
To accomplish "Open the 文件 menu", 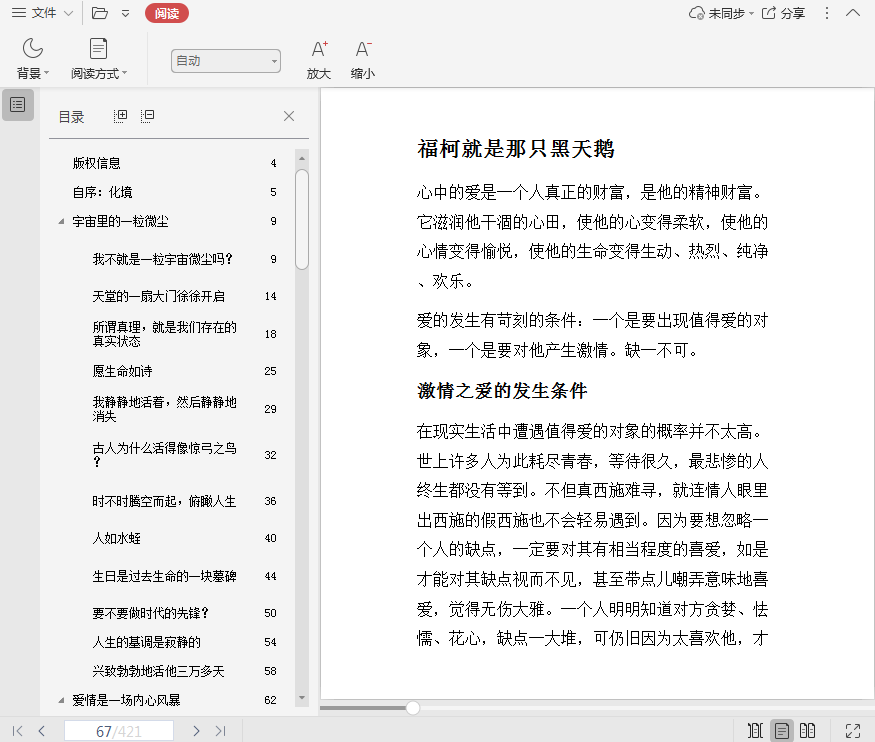I will click(x=42, y=13).
